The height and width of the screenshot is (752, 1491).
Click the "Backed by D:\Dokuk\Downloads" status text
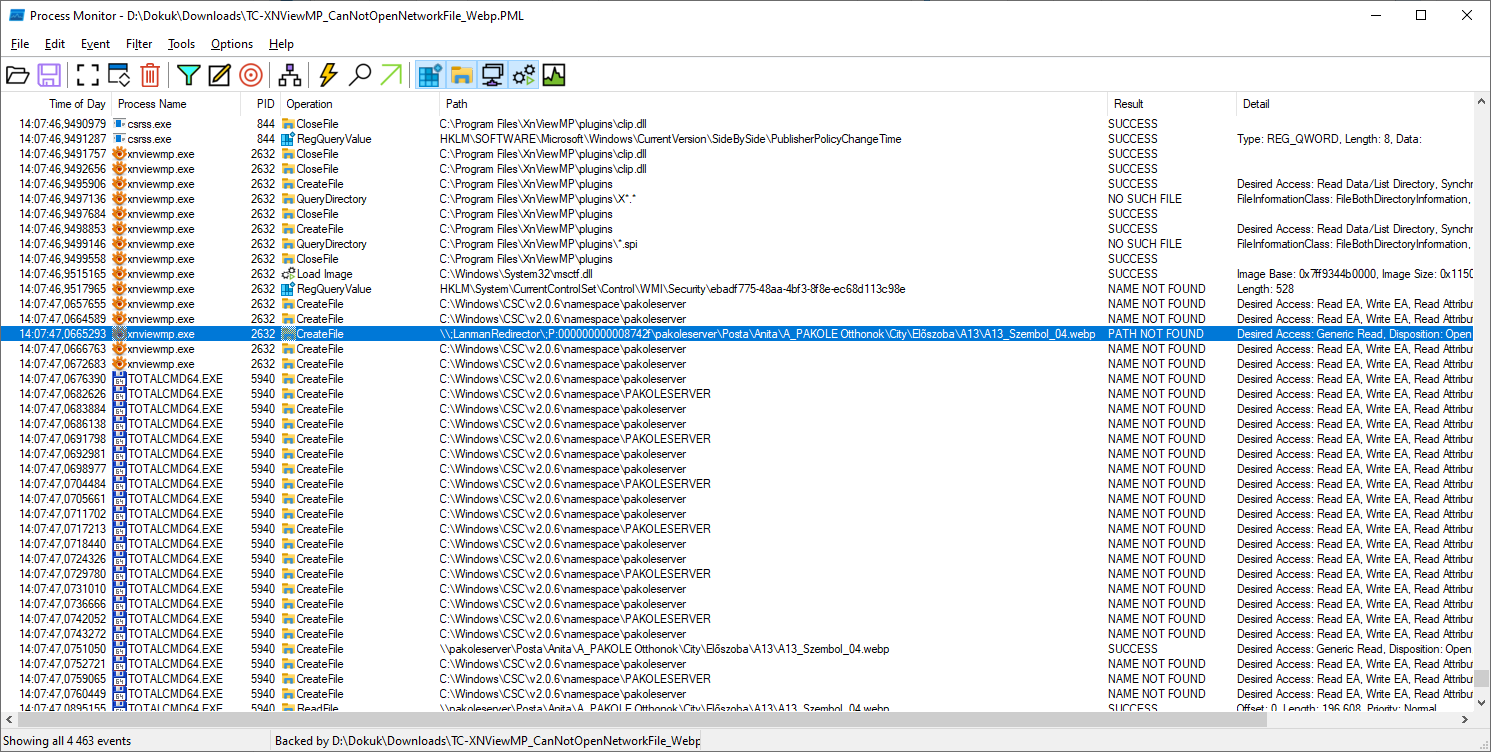click(488, 741)
